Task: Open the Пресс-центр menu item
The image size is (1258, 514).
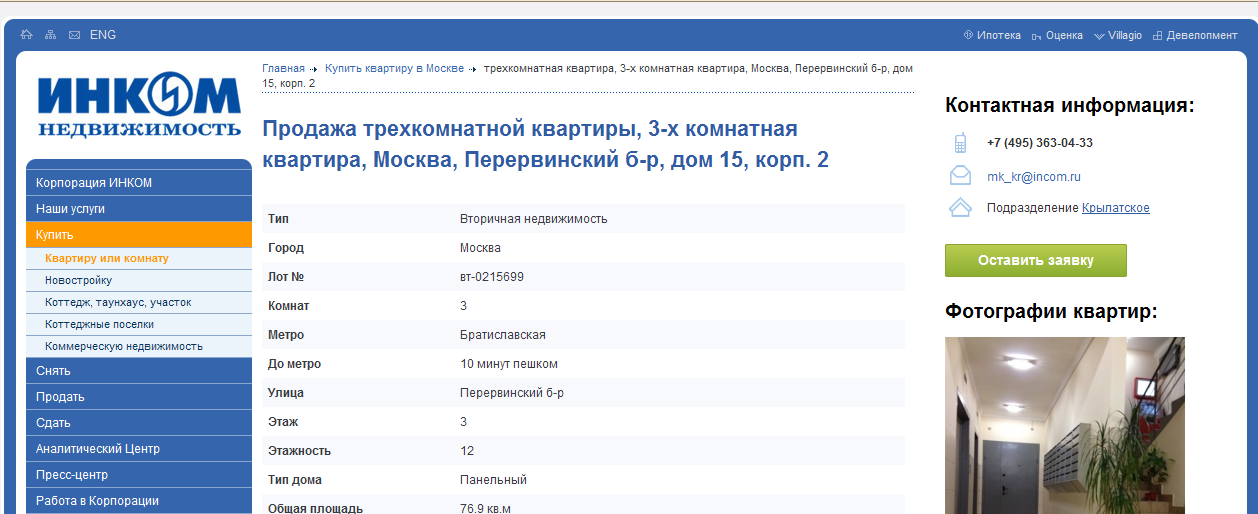Action: [139, 475]
